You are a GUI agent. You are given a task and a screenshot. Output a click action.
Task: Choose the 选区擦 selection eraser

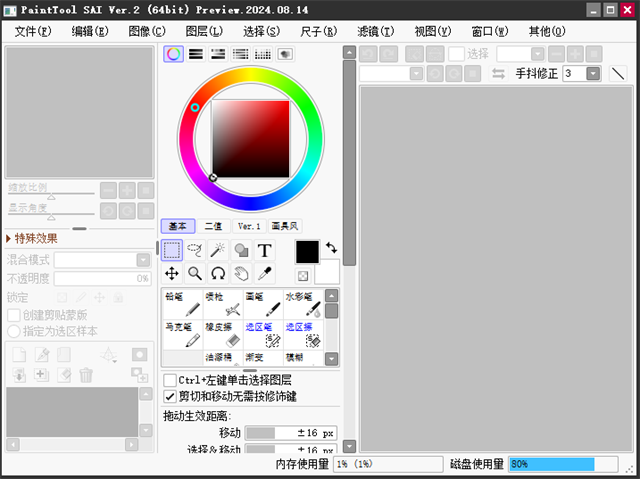pos(303,335)
